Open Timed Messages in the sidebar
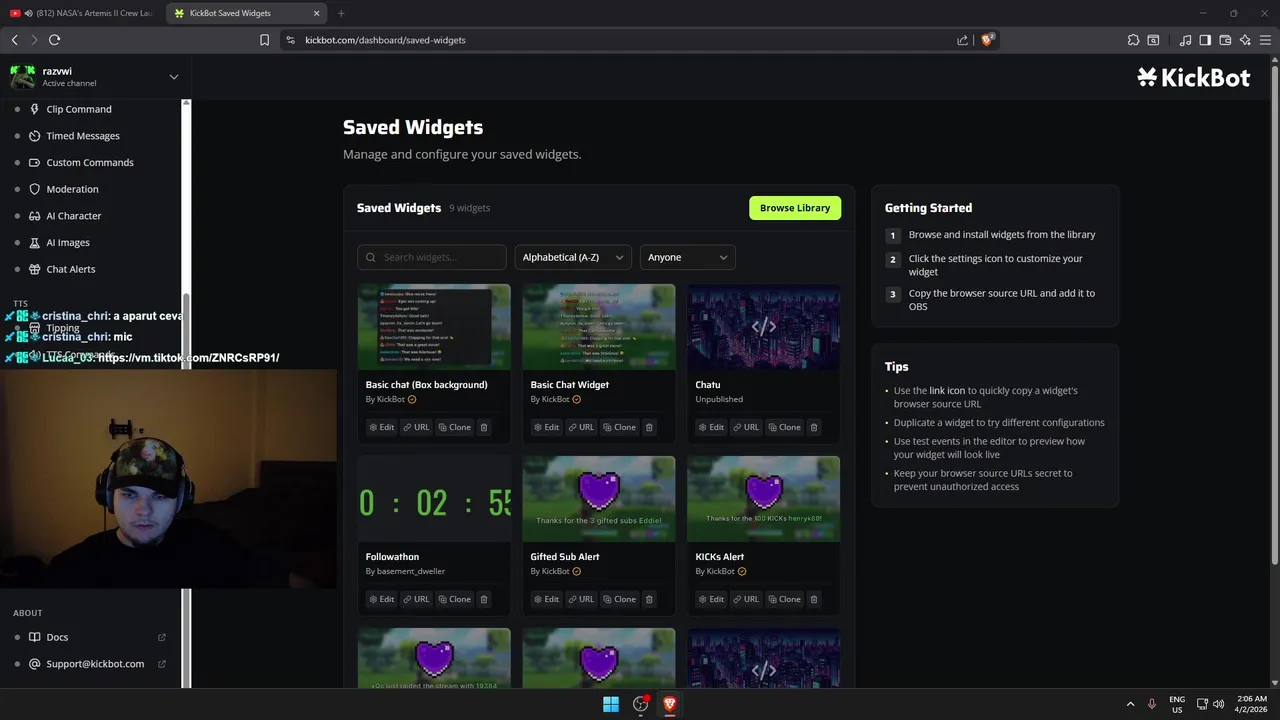The height and width of the screenshot is (720, 1280). [83, 136]
